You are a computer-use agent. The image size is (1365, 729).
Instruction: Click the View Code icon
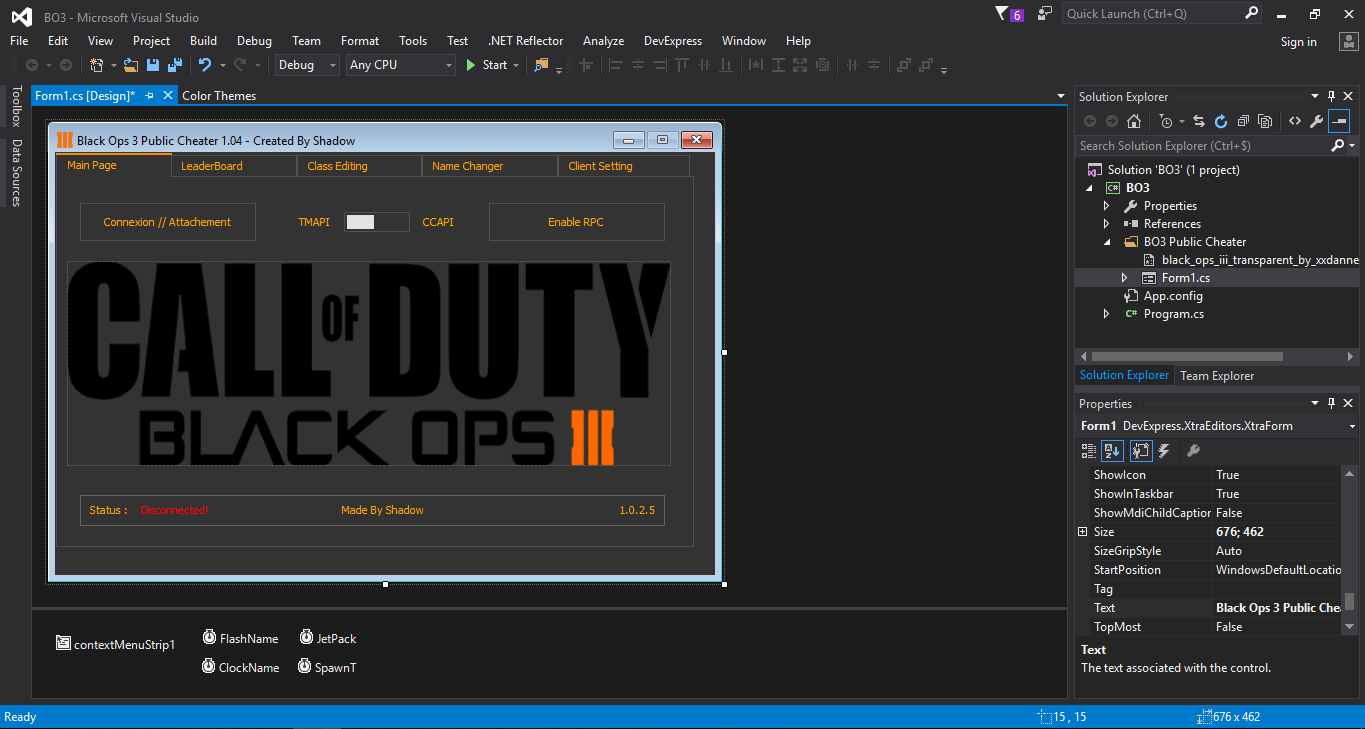(1295, 121)
